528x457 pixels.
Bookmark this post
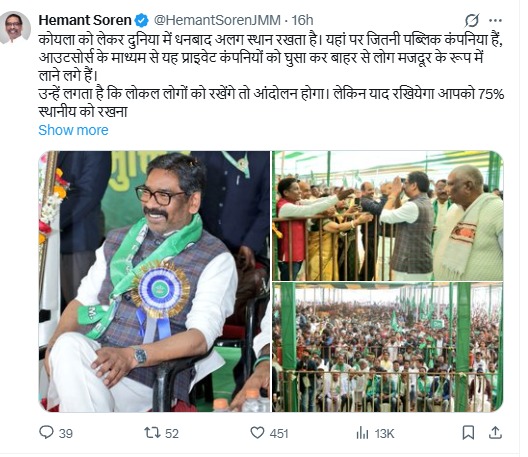[468, 432]
